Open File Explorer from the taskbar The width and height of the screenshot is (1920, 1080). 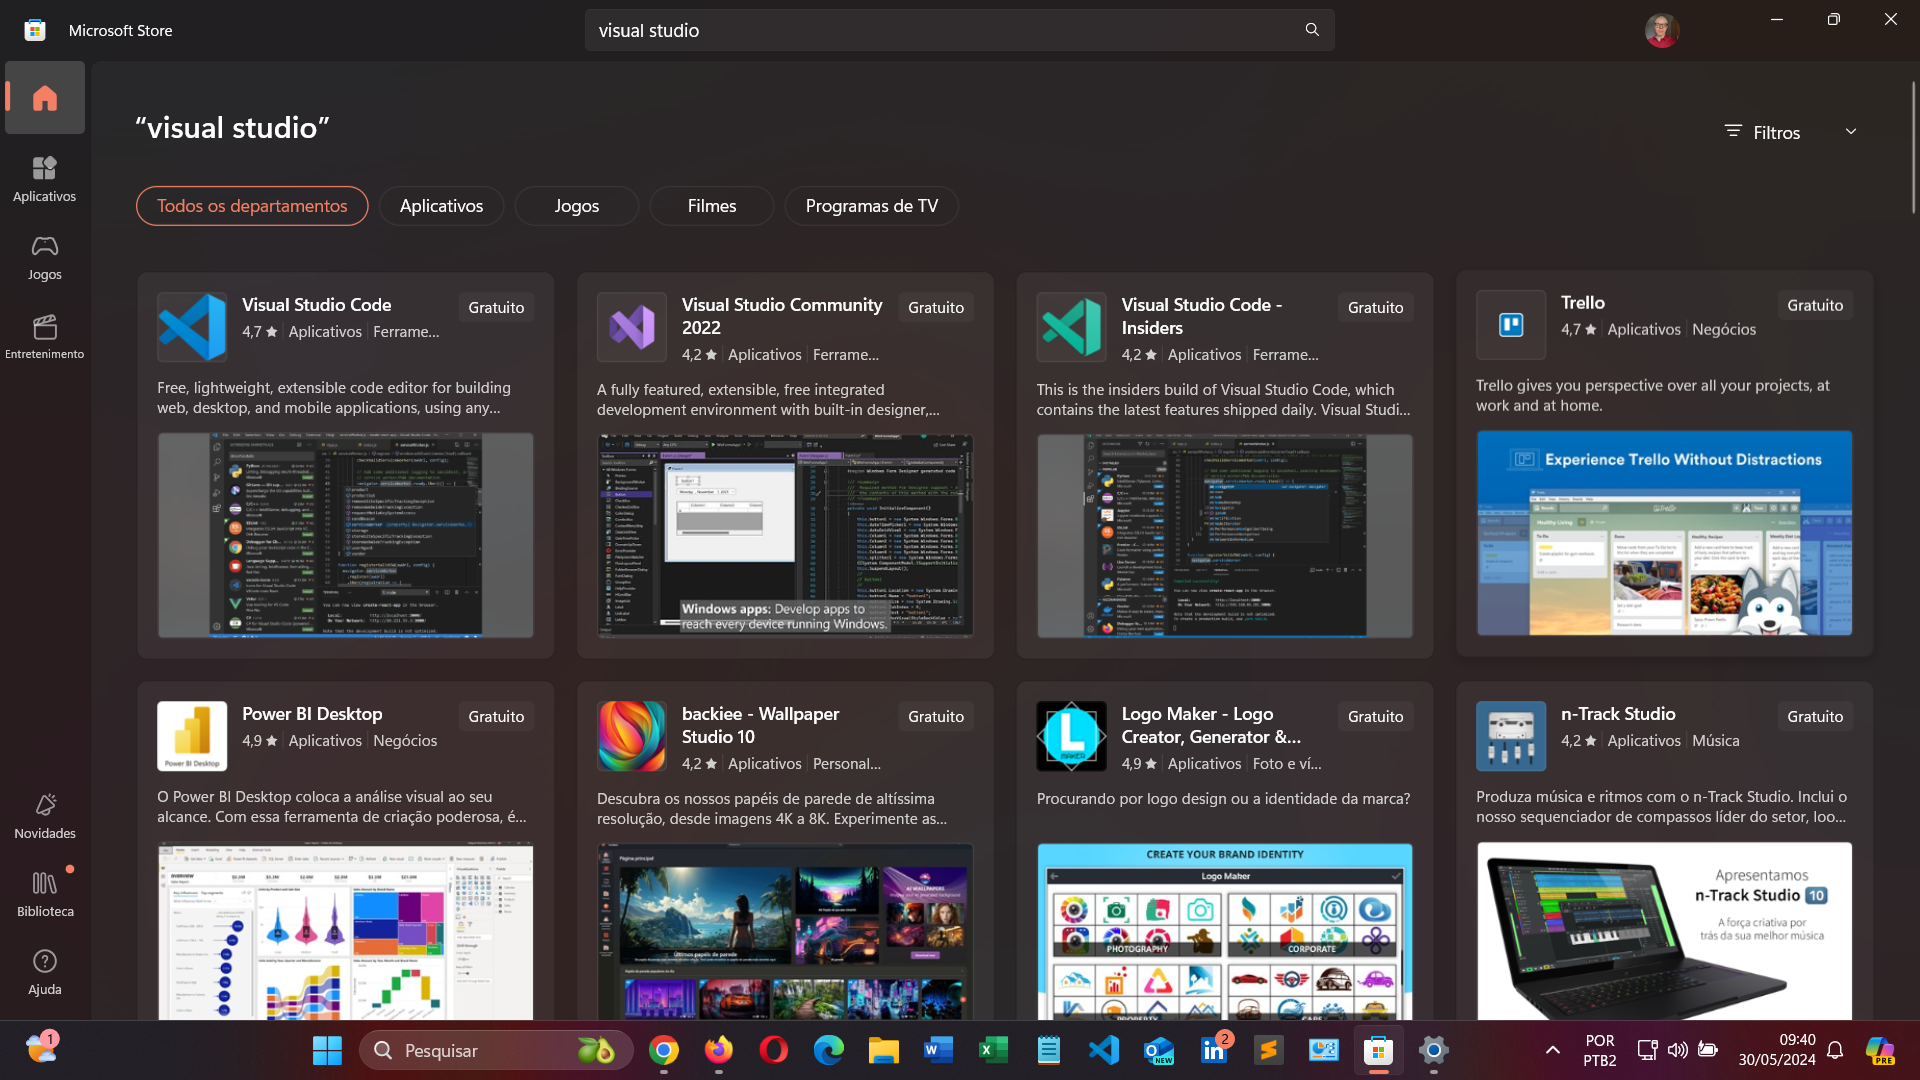click(x=884, y=1050)
